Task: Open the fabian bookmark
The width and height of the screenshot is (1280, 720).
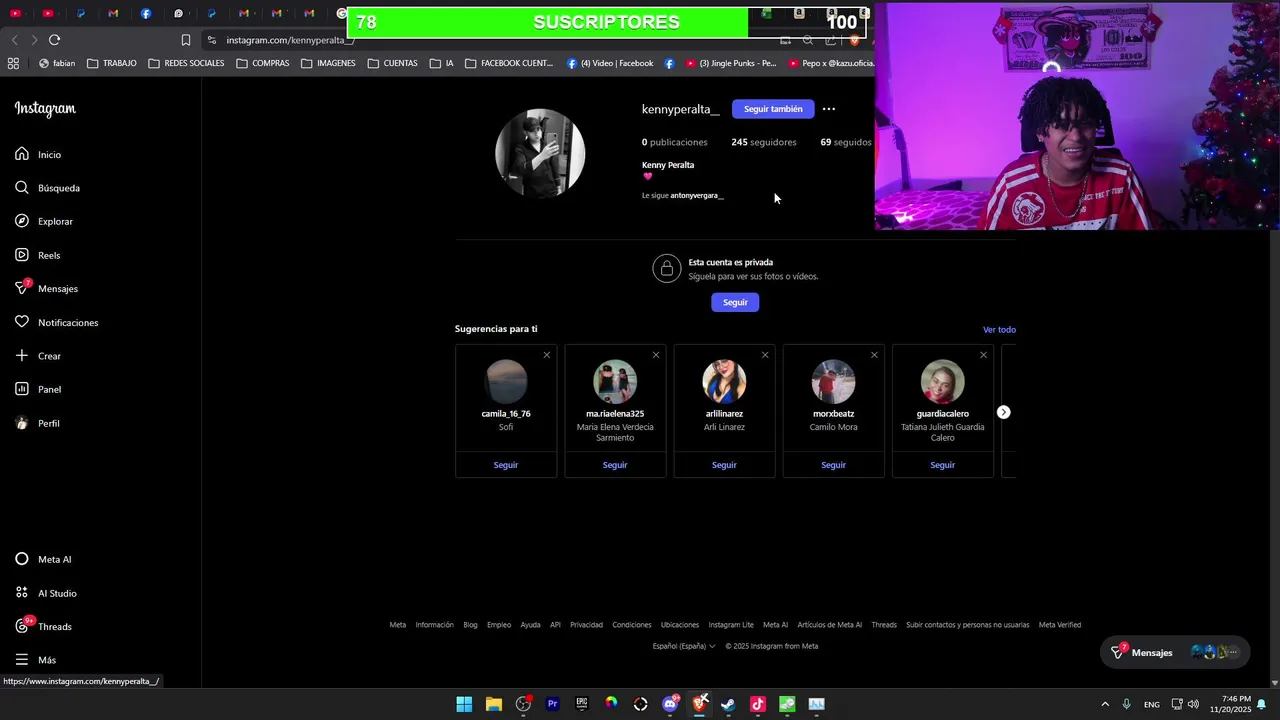Action: [x=56, y=63]
